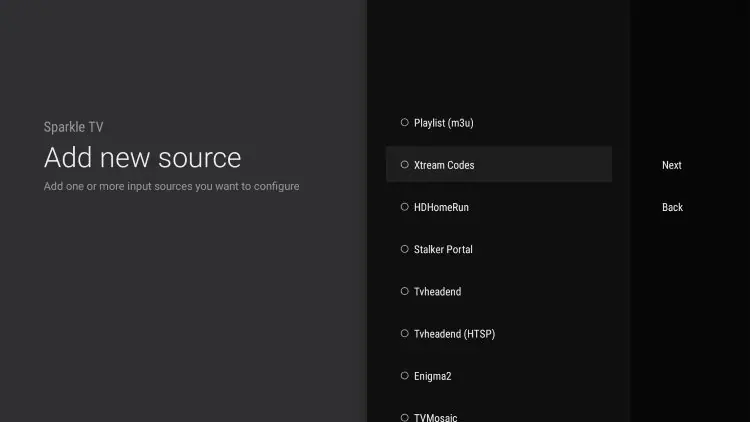Choose HDHomeRun as input source
750x422 pixels.
499,207
